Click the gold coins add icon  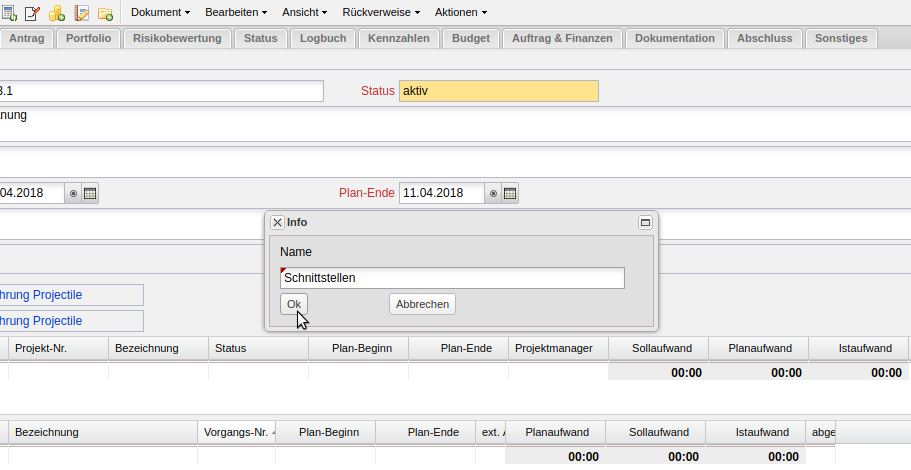[57, 13]
